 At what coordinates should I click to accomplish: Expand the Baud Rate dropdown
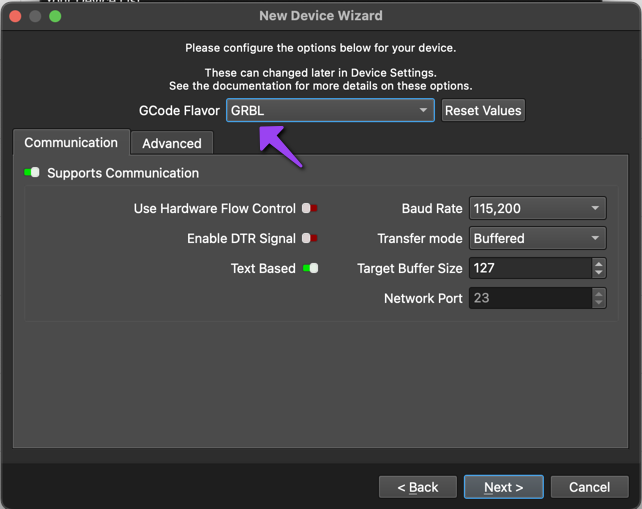pyautogui.click(x=537, y=209)
